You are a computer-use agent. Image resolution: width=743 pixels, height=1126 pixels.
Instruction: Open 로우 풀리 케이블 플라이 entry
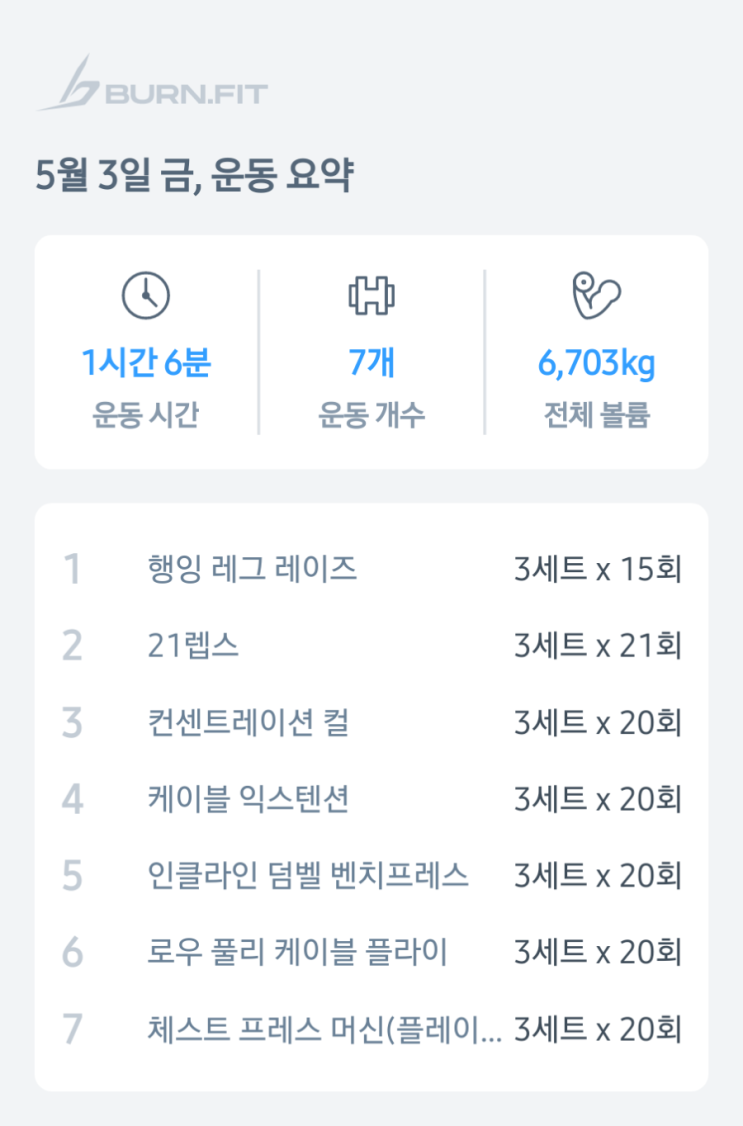point(297,953)
